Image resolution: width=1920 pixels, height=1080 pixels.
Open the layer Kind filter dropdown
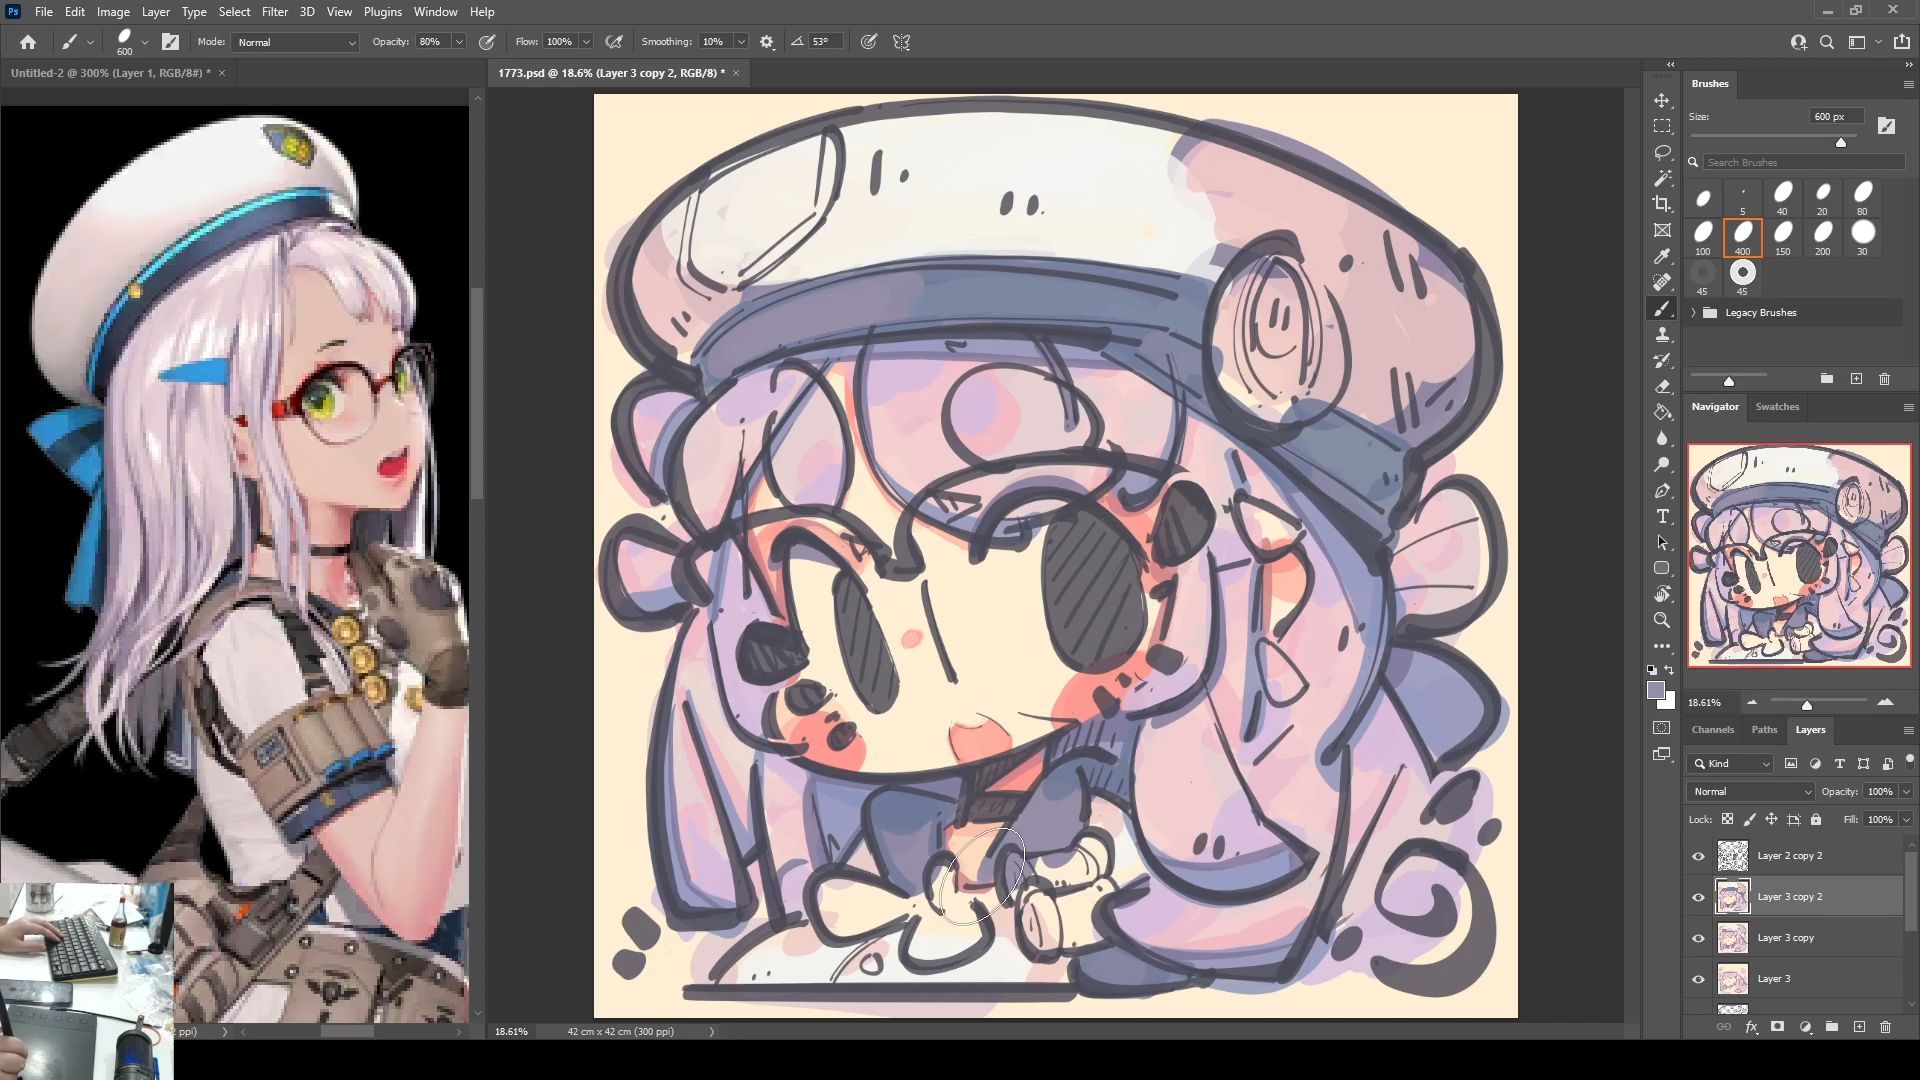(1731, 763)
